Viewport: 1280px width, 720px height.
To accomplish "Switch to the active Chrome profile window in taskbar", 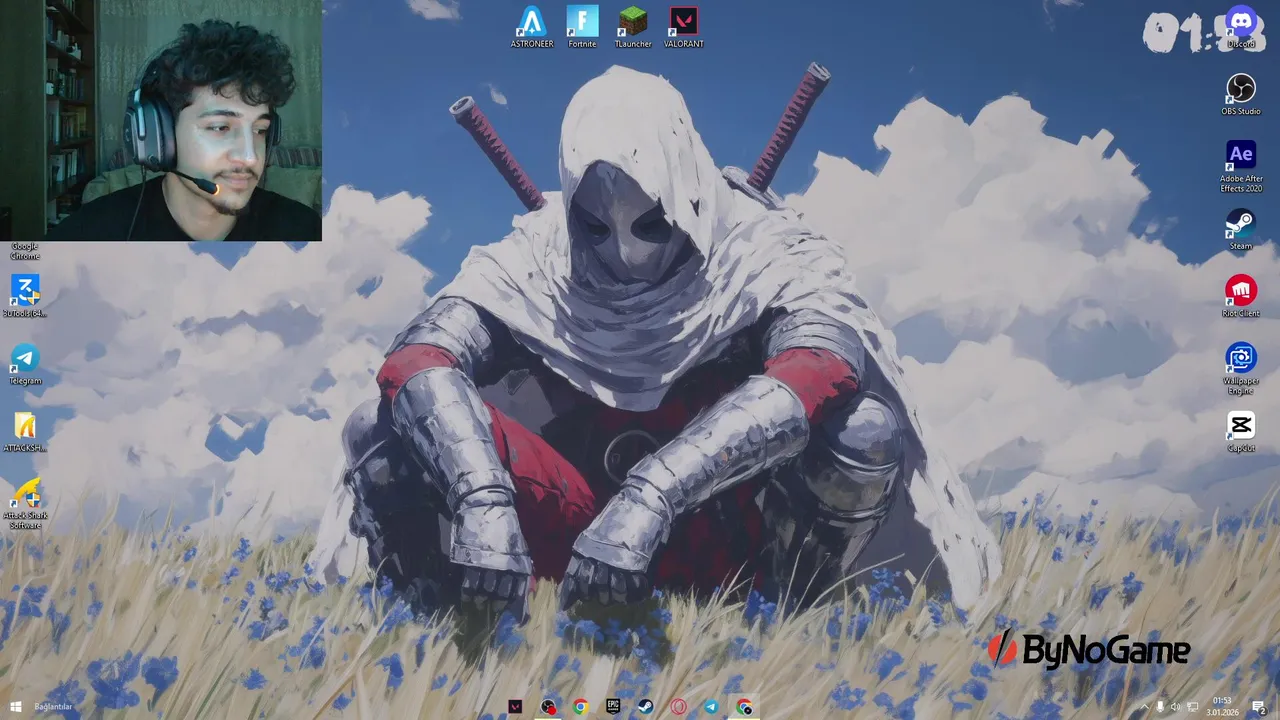I will (744, 707).
